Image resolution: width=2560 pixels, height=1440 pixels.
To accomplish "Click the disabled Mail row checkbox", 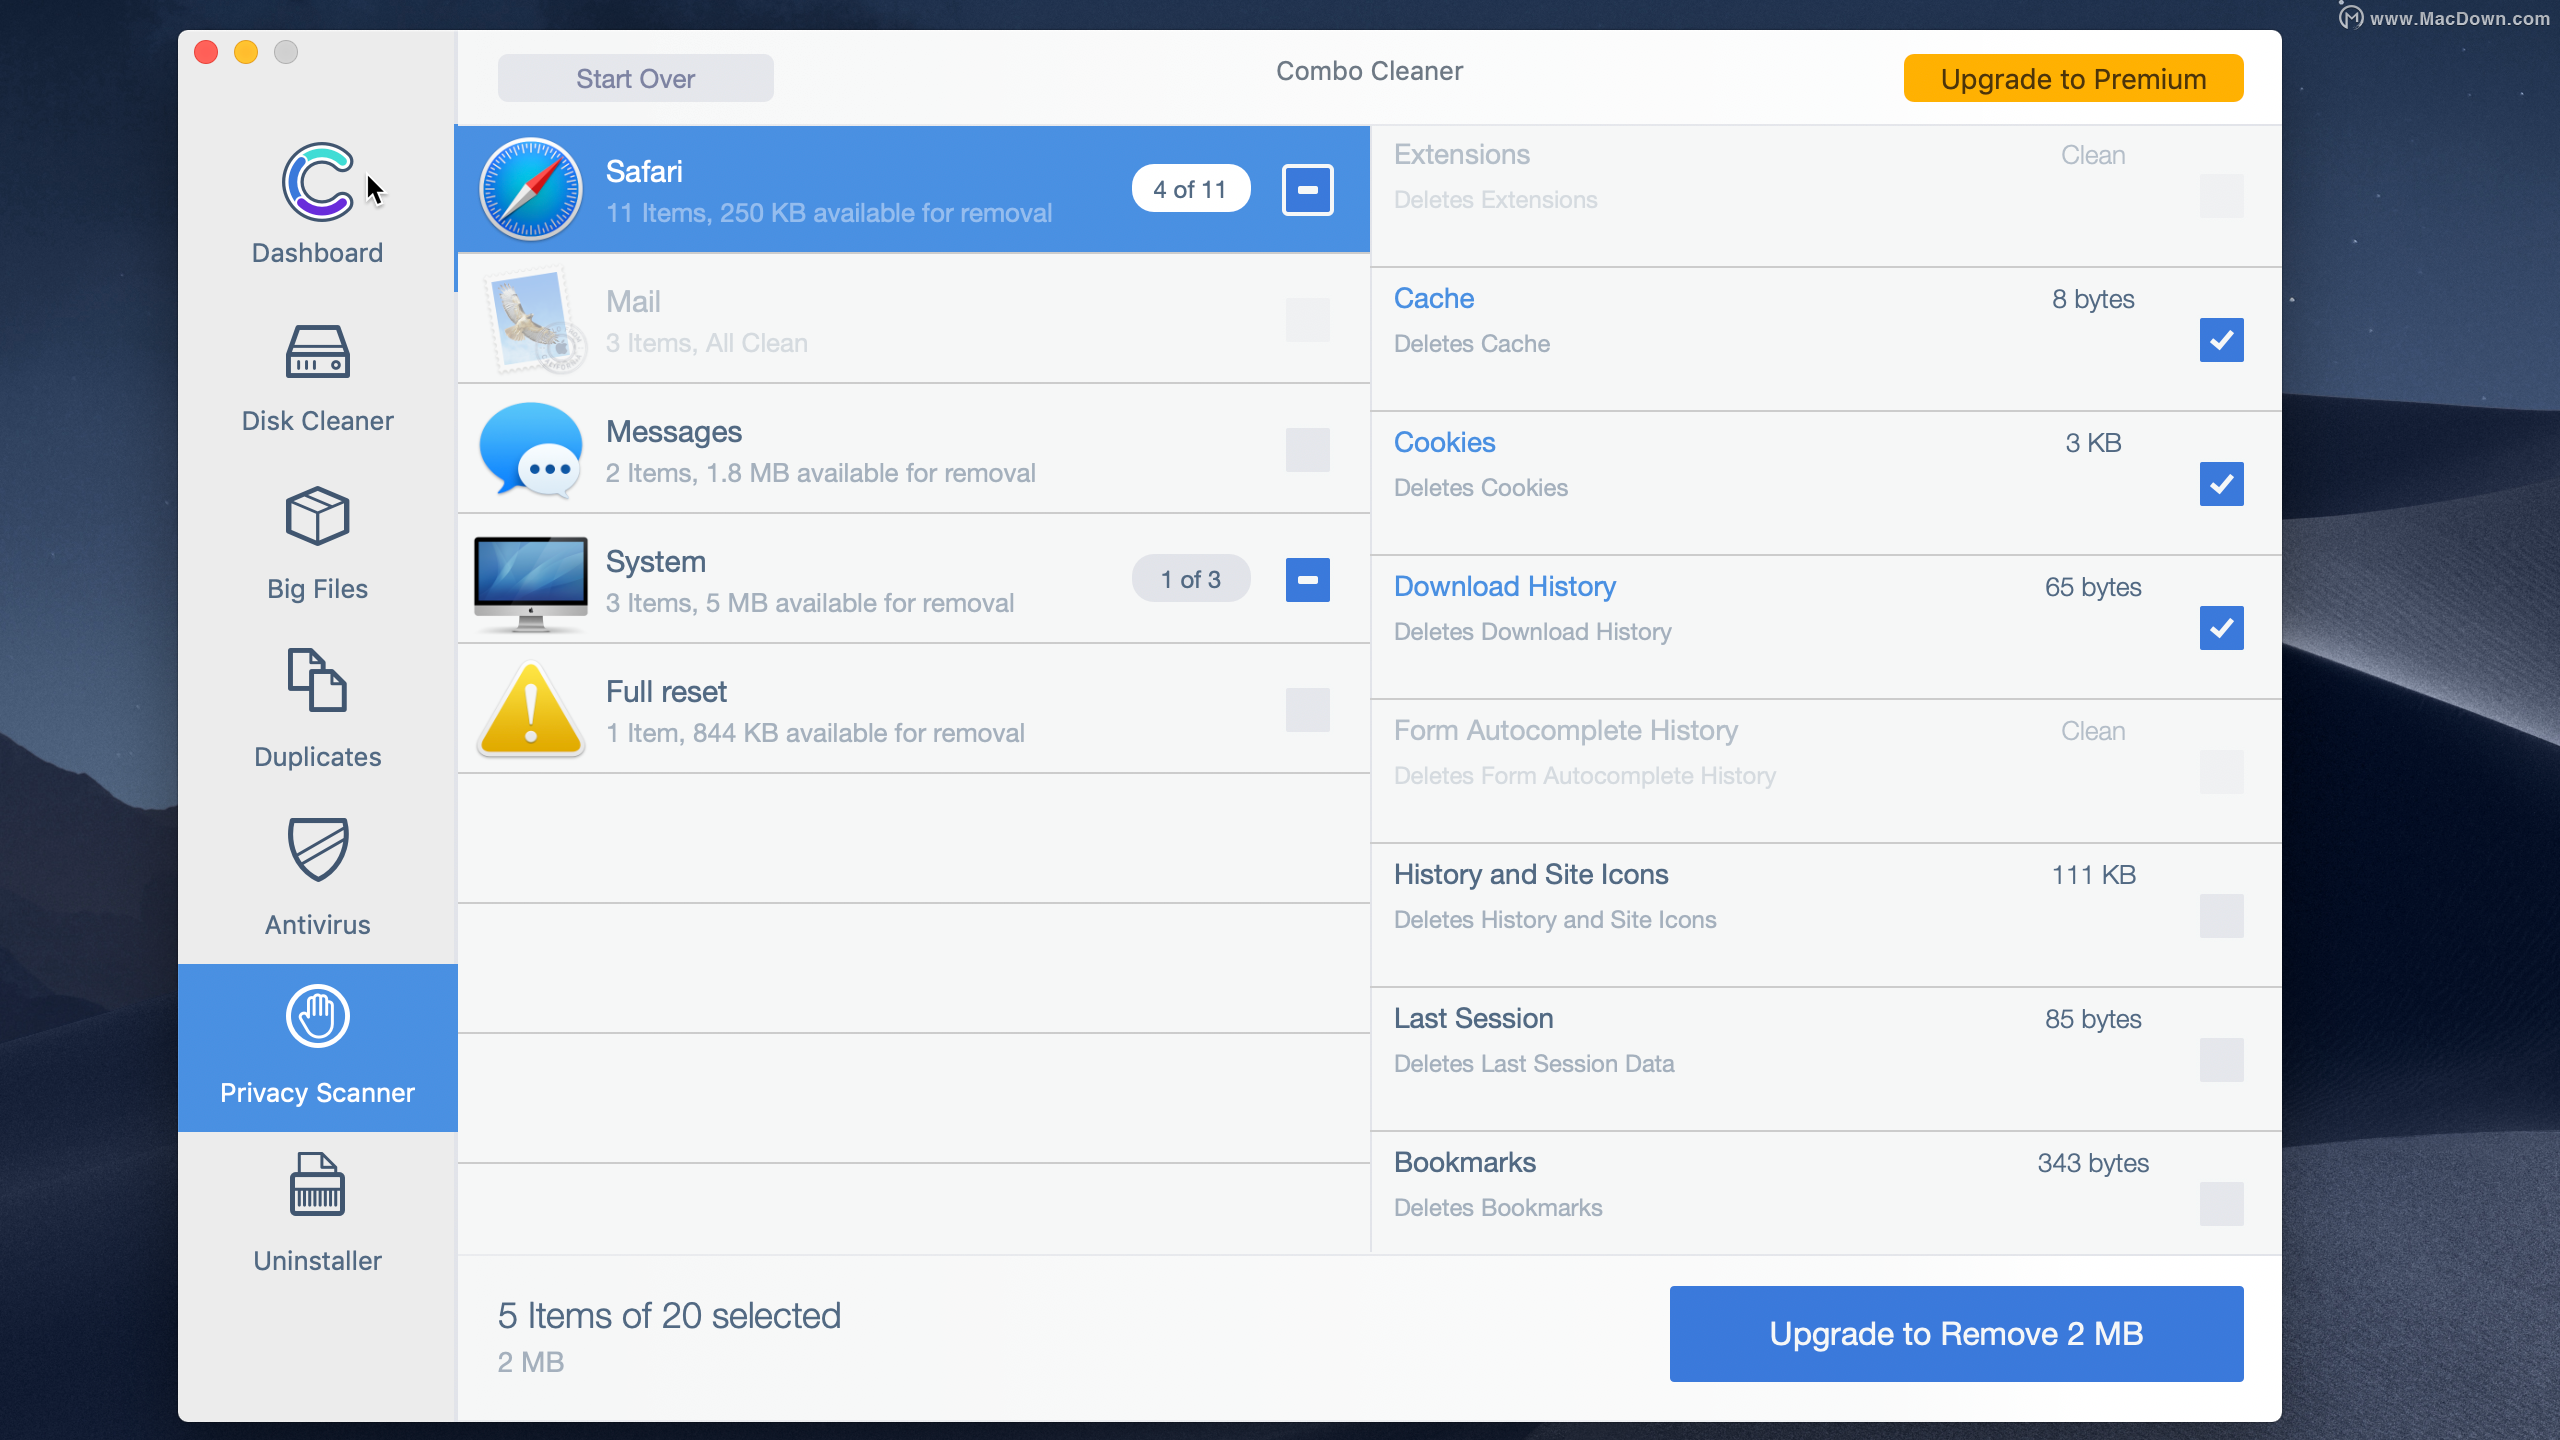I will 1308,320.
